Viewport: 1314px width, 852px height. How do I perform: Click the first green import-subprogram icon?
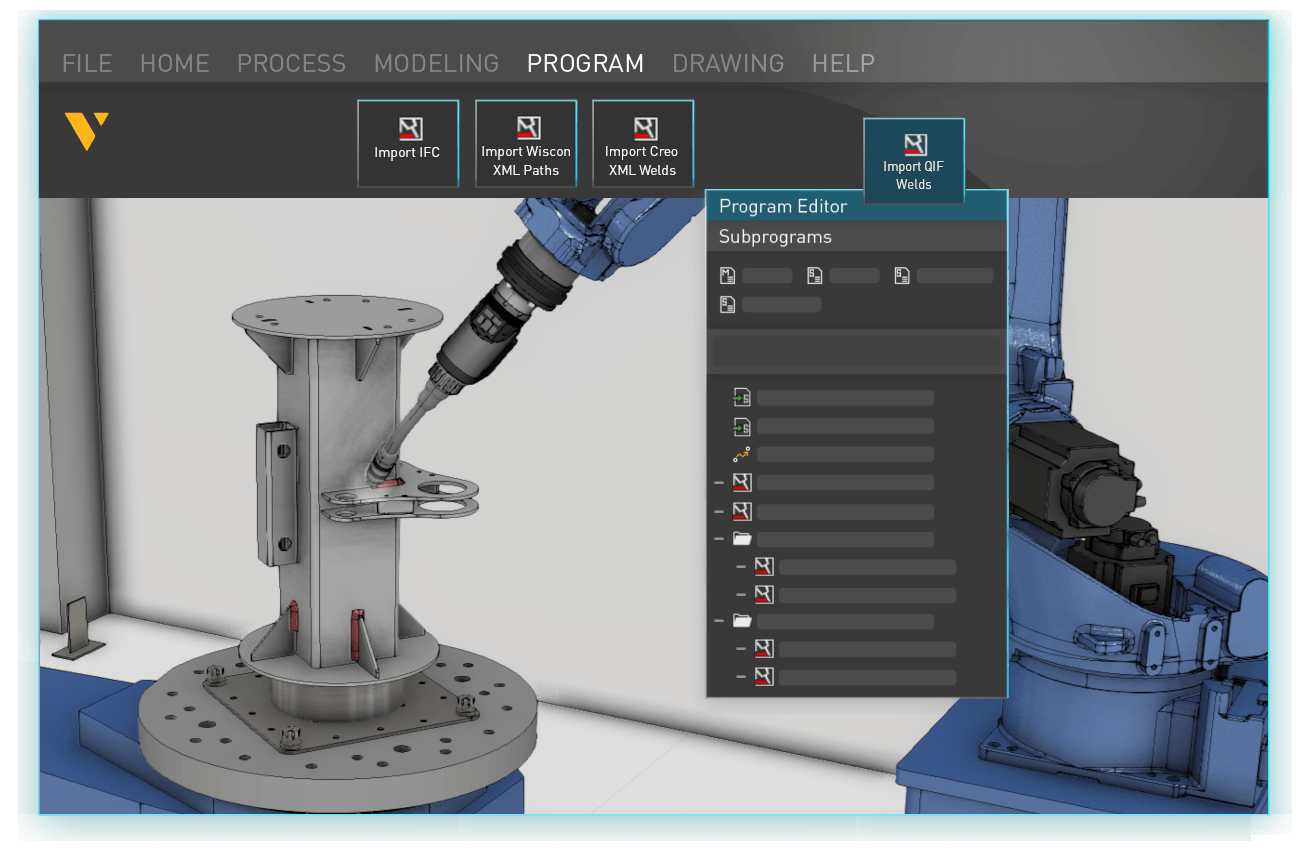point(740,397)
